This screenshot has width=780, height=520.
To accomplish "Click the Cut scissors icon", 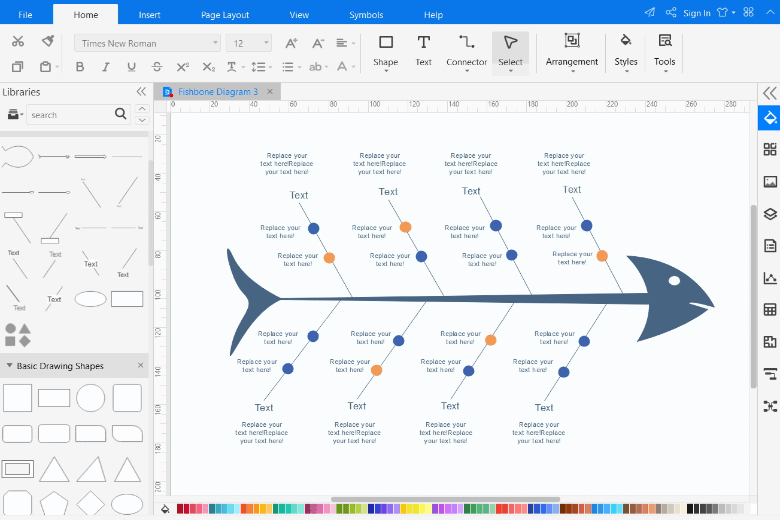I will pos(18,41).
